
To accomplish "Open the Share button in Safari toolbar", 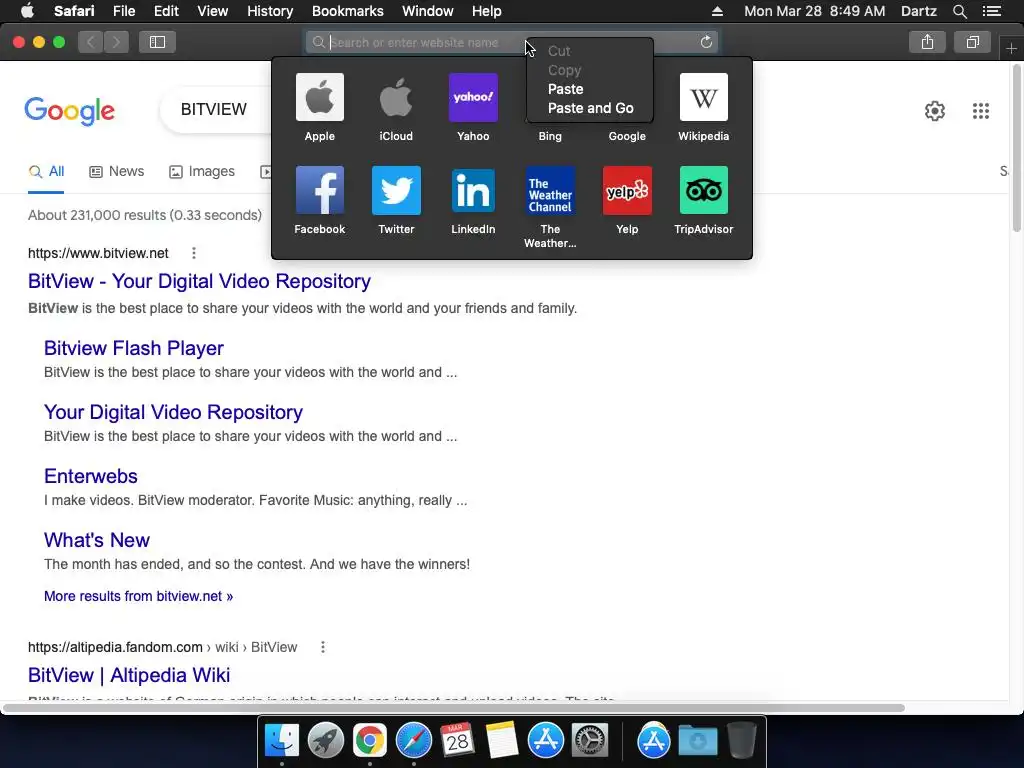I will (927, 42).
